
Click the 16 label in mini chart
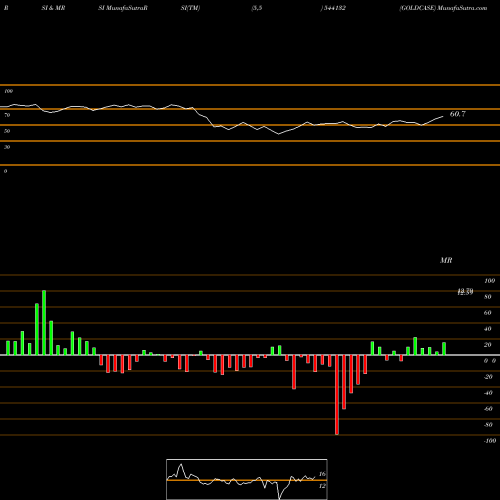(322, 474)
